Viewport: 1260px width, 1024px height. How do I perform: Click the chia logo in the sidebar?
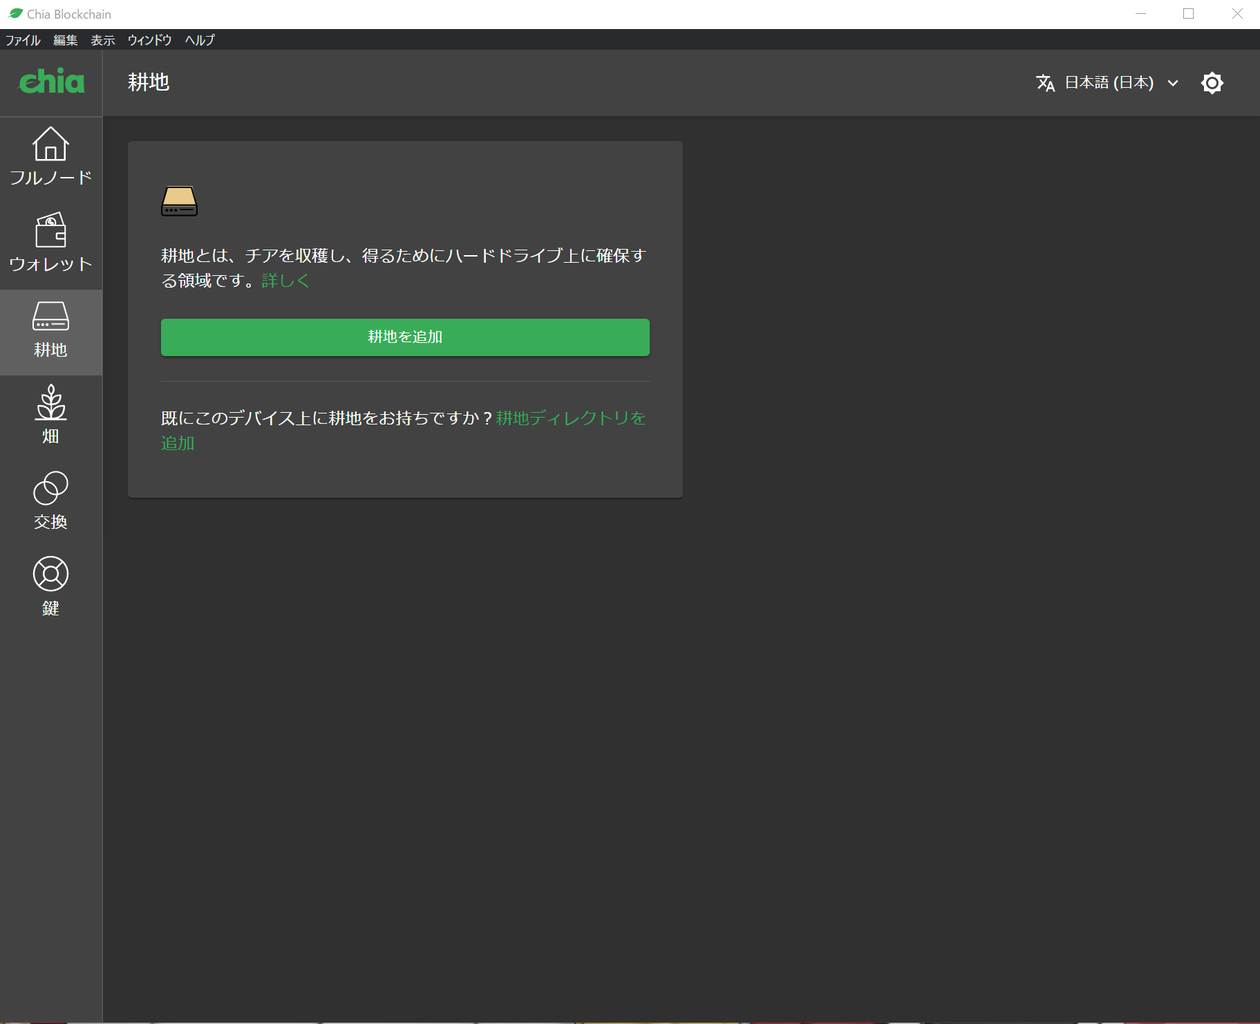pos(50,82)
